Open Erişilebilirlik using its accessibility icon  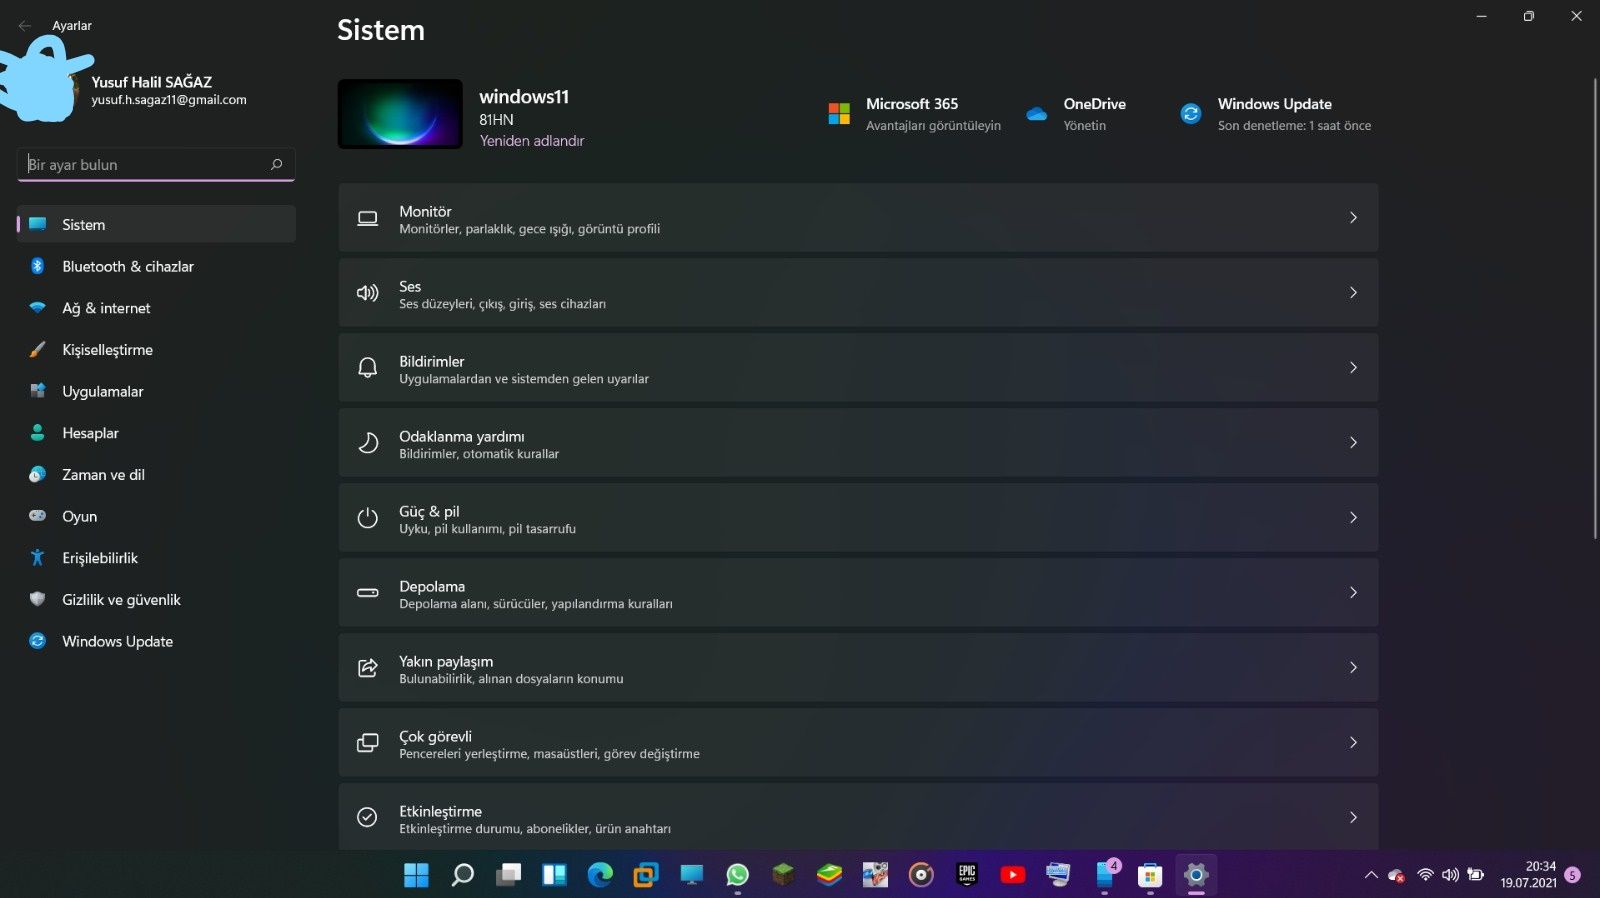tap(37, 558)
